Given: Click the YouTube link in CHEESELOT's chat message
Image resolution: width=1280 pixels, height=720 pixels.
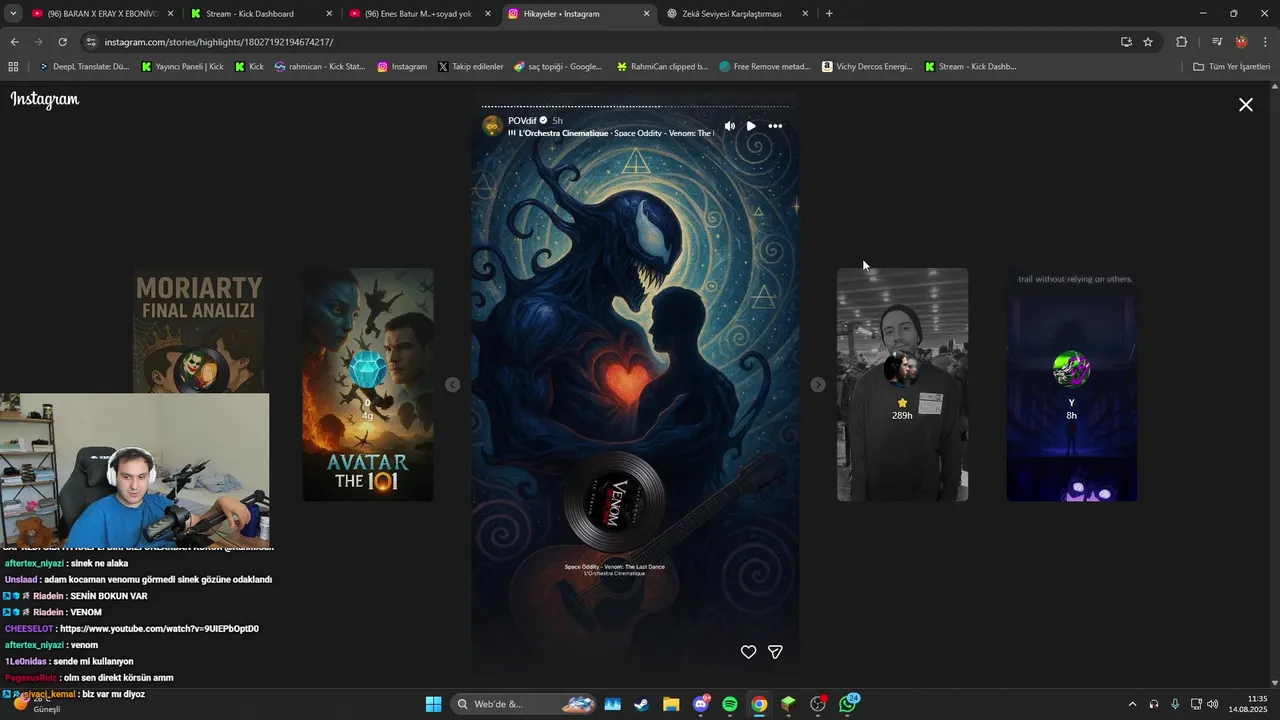Looking at the screenshot, I should pos(159,629).
